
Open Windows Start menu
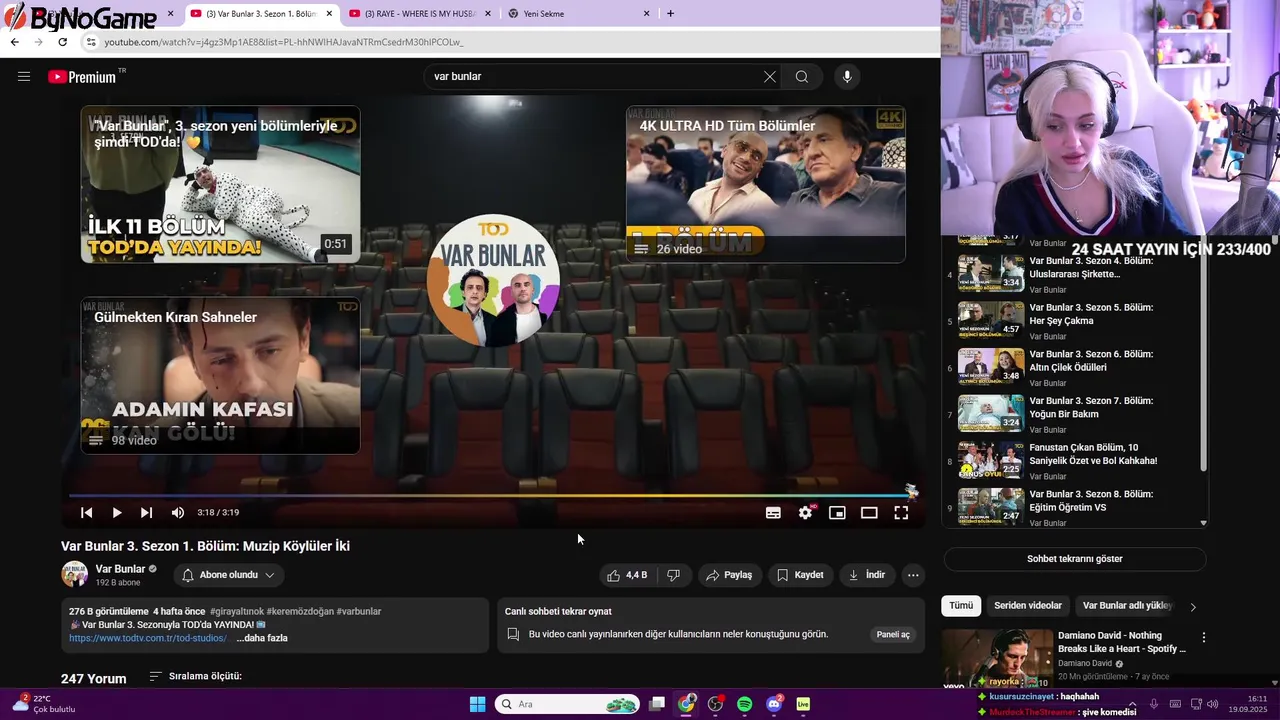pos(477,704)
